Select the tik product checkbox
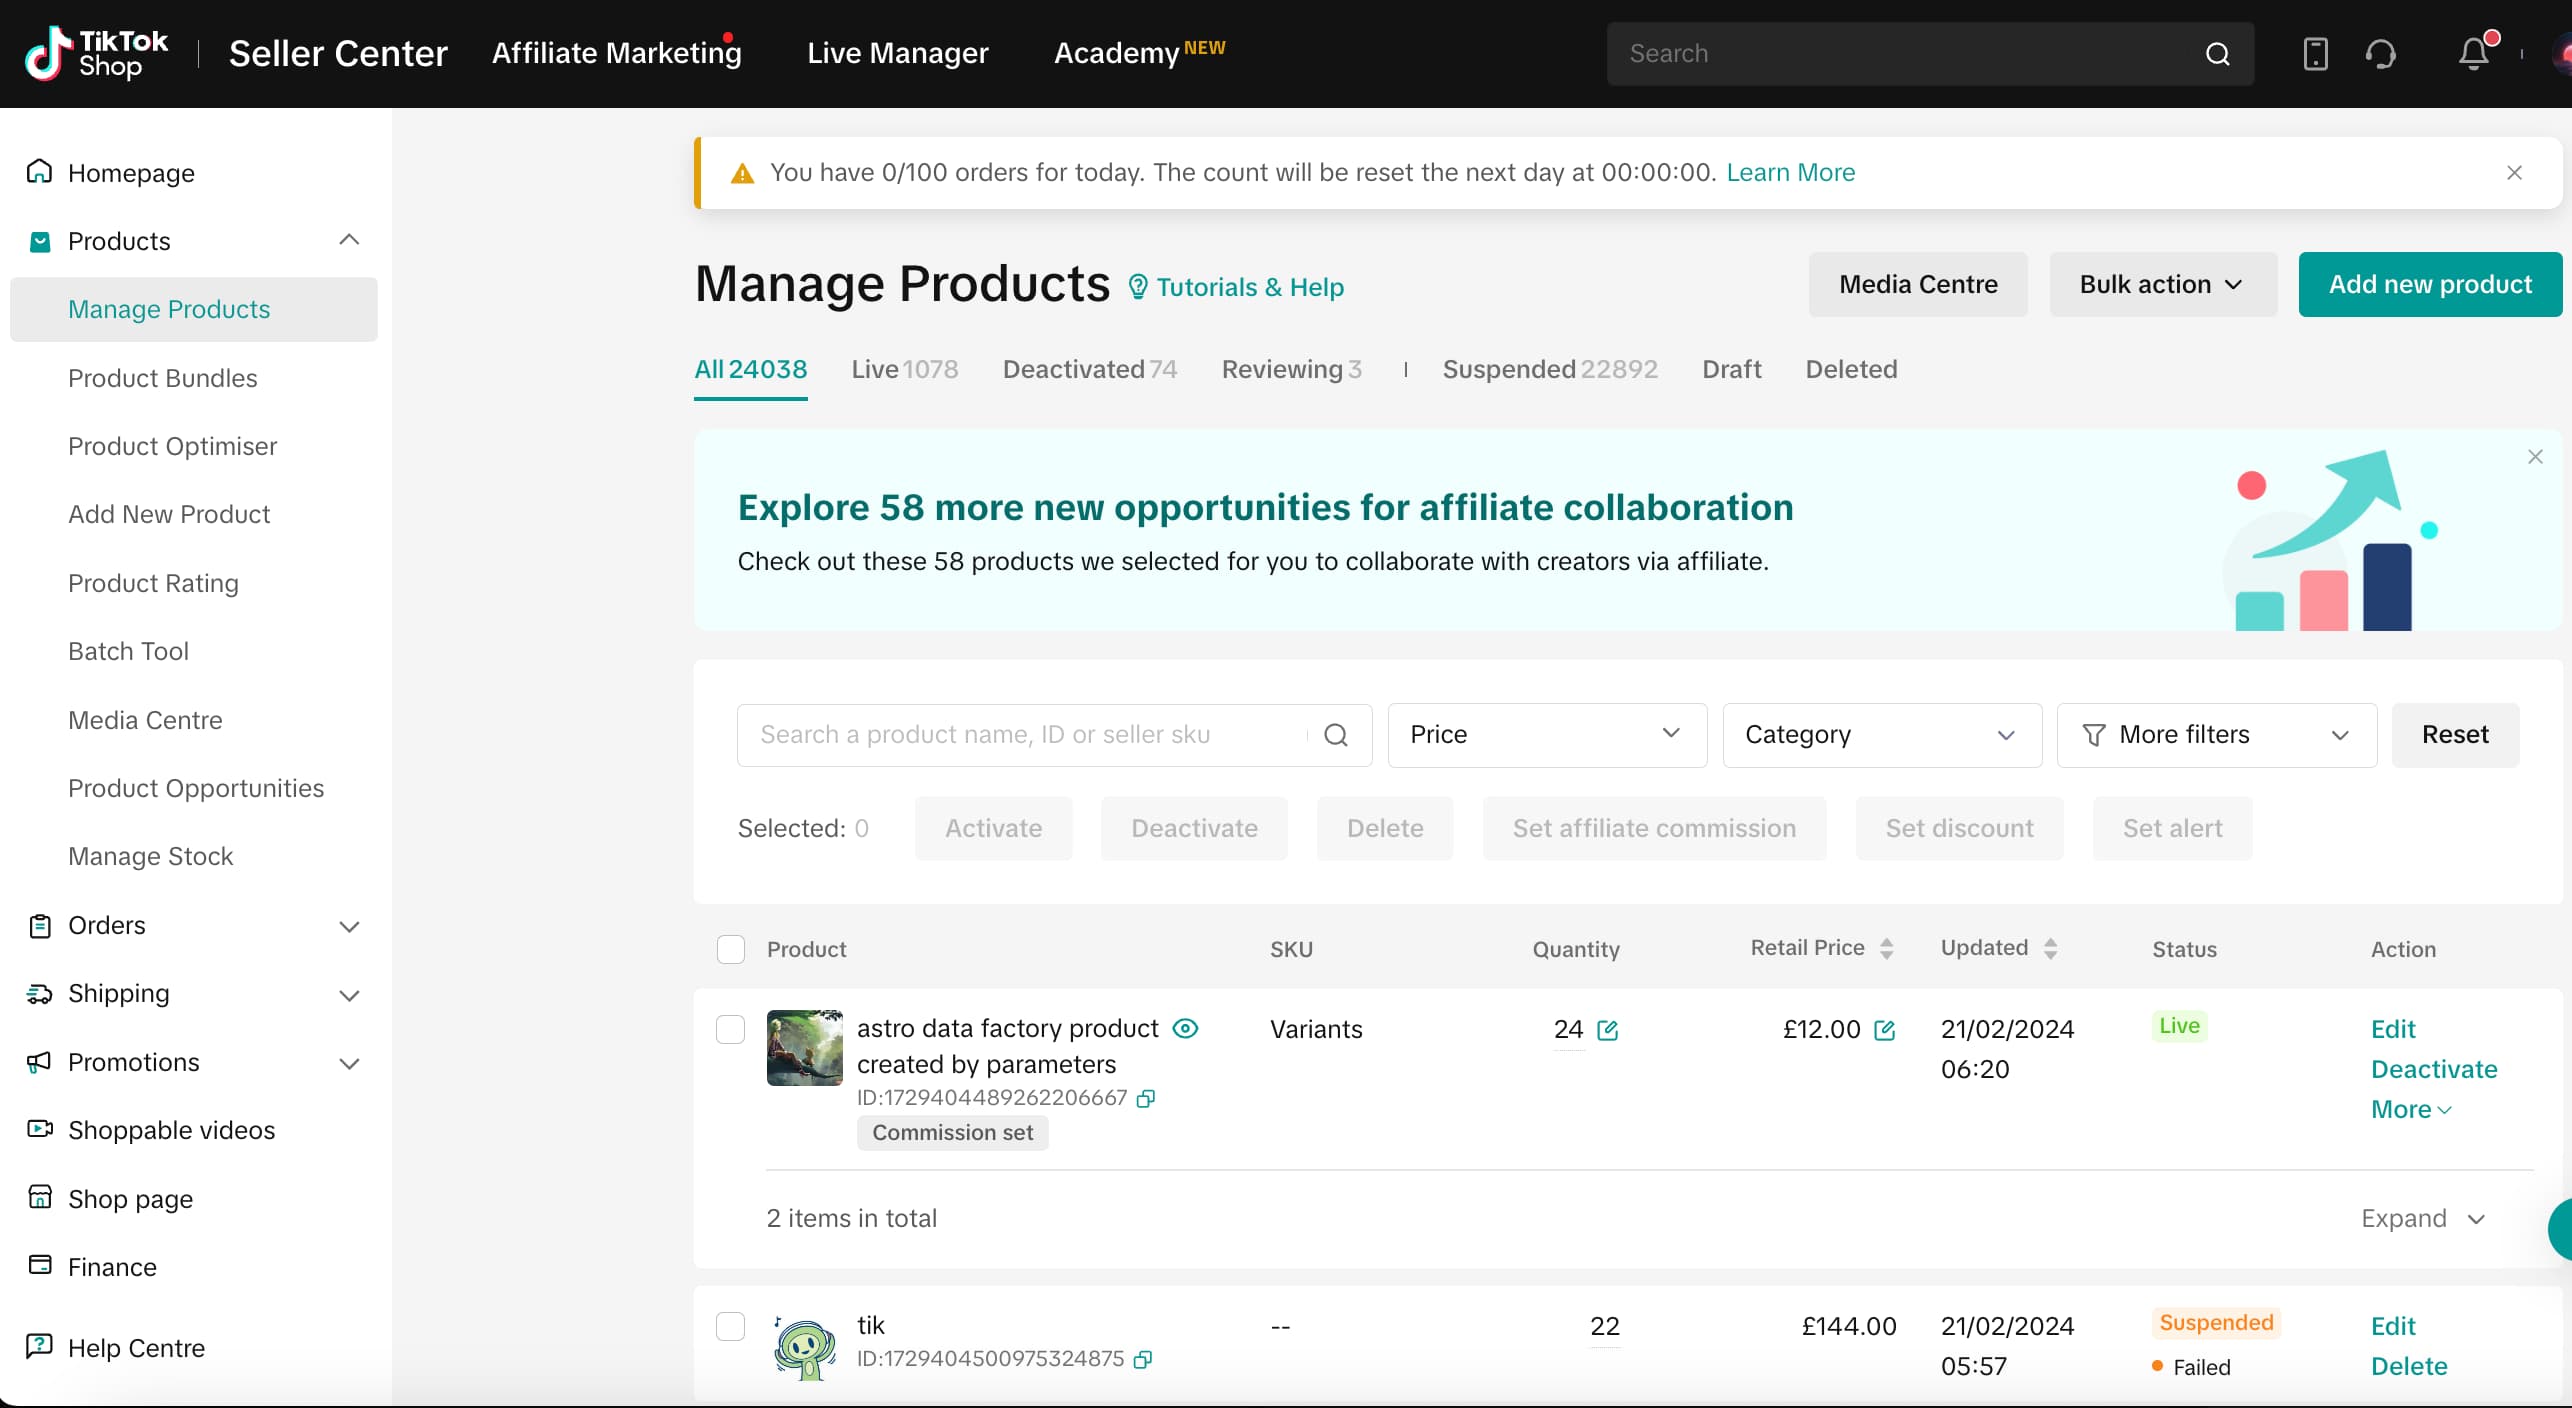2572x1408 pixels. click(731, 1326)
